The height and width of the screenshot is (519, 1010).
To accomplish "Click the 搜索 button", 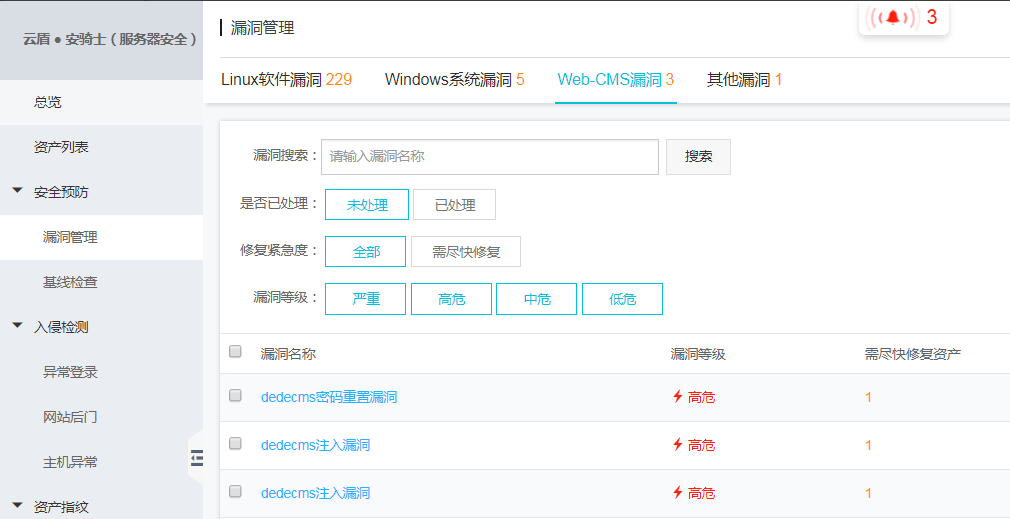I will [x=698, y=156].
